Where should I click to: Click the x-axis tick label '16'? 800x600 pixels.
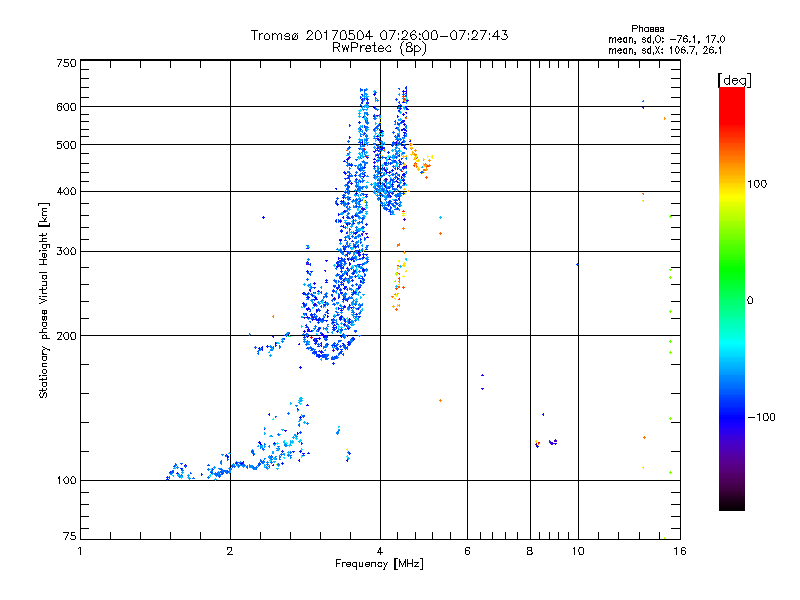click(680, 551)
